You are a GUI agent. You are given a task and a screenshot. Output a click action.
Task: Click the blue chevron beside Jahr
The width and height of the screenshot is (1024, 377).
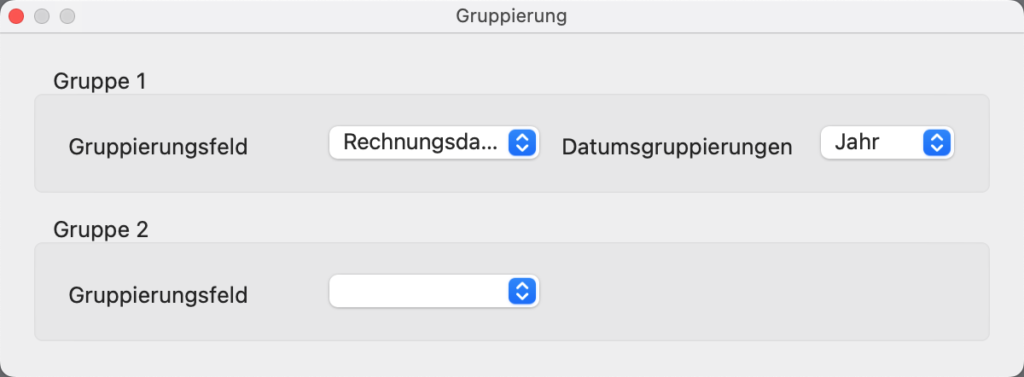[936, 142]
